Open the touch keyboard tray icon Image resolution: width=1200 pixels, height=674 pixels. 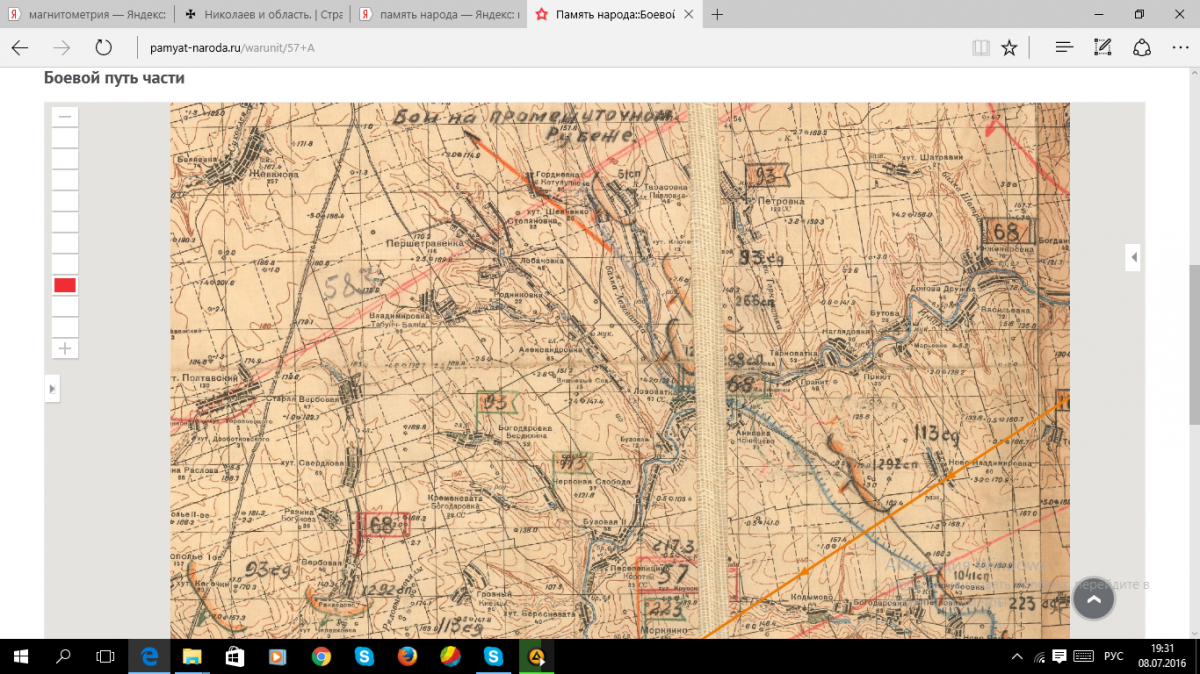[x=1085, y=656]
